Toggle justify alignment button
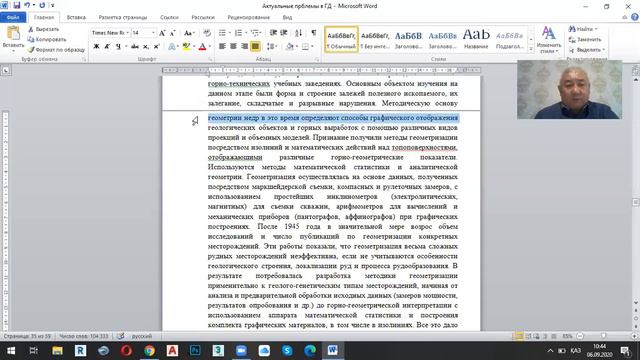Viewport: 640px width, 360px height. tap(255, 47)
